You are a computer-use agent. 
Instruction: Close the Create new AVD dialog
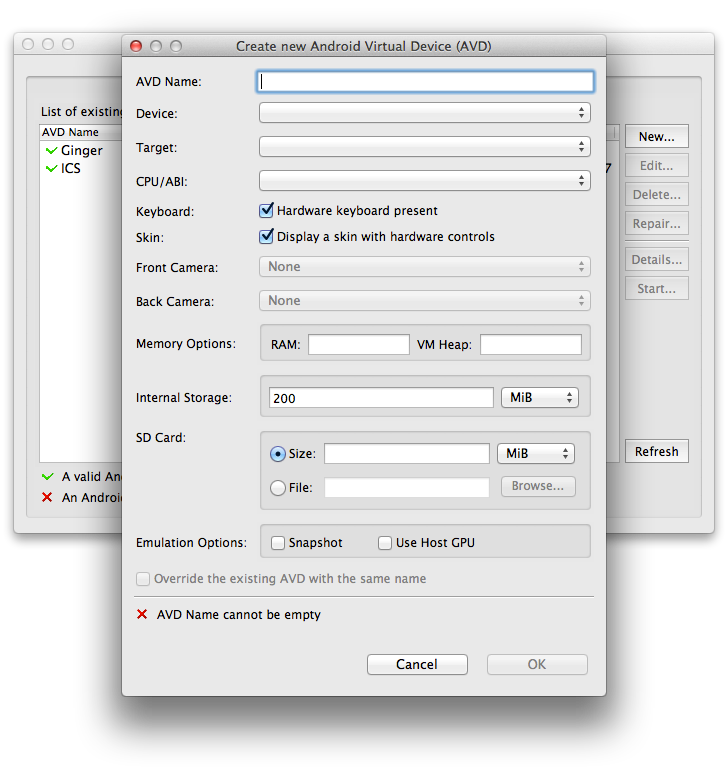pyautogui.click(x=136, y=46)
